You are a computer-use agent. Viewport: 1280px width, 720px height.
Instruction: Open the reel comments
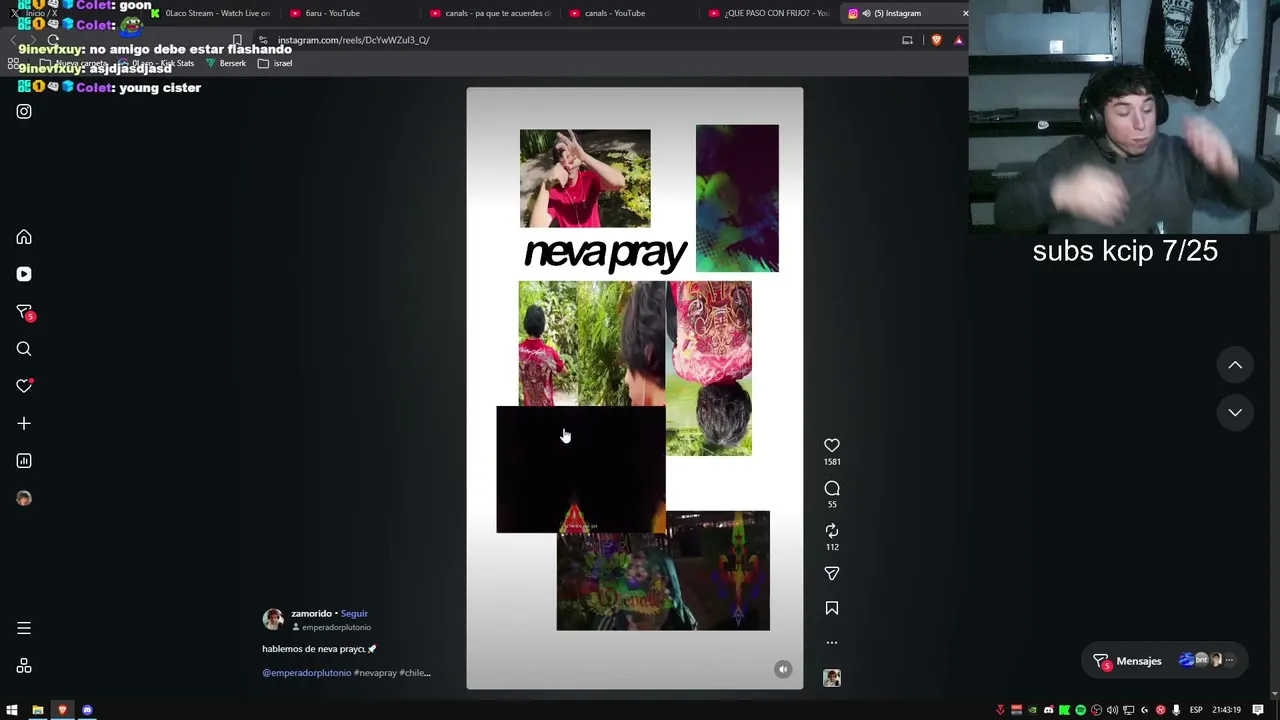coord(832,488)
